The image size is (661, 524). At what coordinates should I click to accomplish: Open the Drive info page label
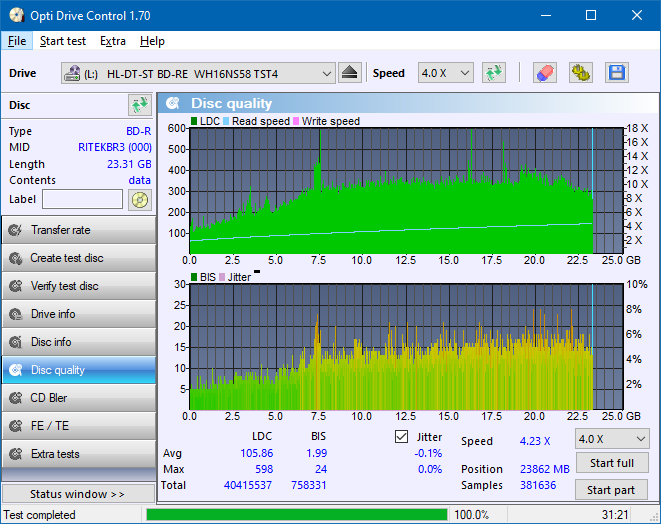tap(53, 314)
